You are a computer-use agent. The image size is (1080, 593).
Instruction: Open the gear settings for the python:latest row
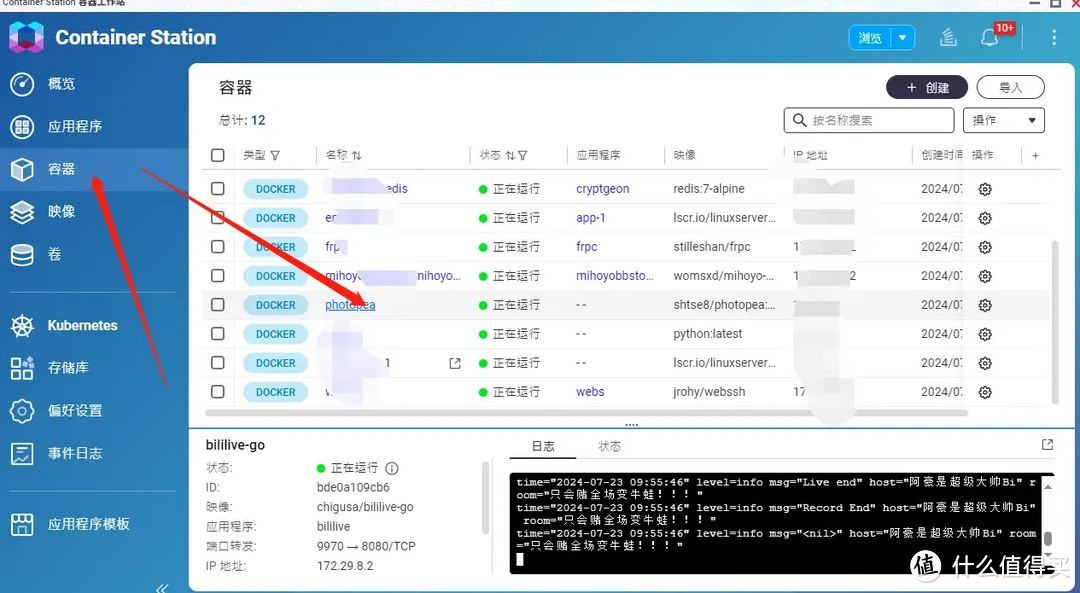(x=985, y=334)
